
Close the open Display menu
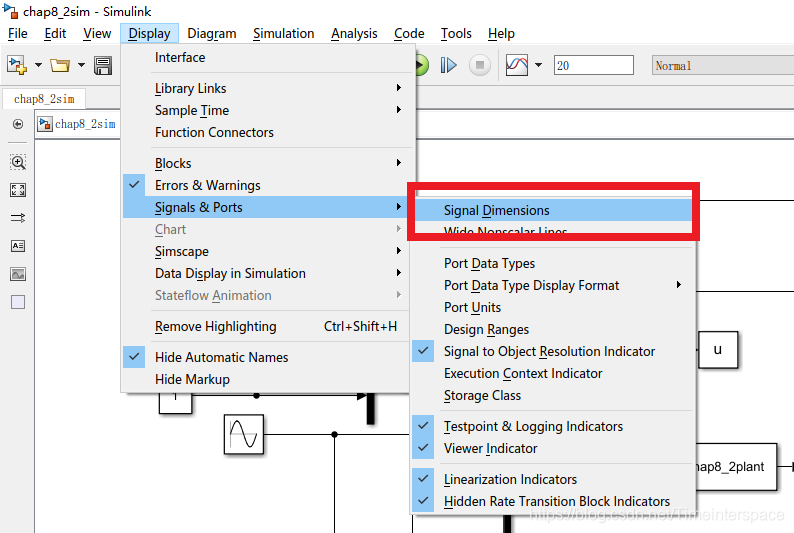pyautogui.click(x=149, y=33)
